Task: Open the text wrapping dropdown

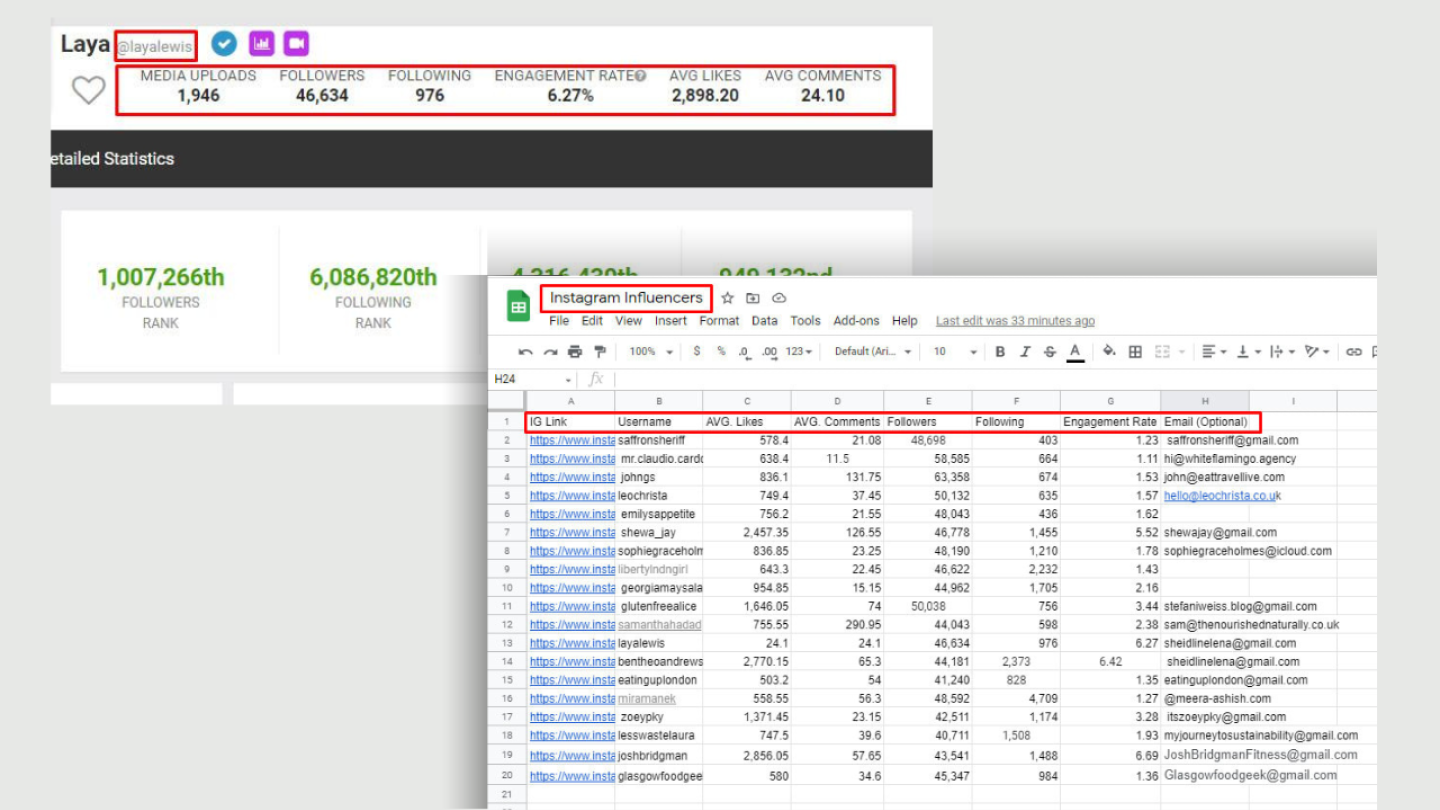Action: tap(1281, 352)
